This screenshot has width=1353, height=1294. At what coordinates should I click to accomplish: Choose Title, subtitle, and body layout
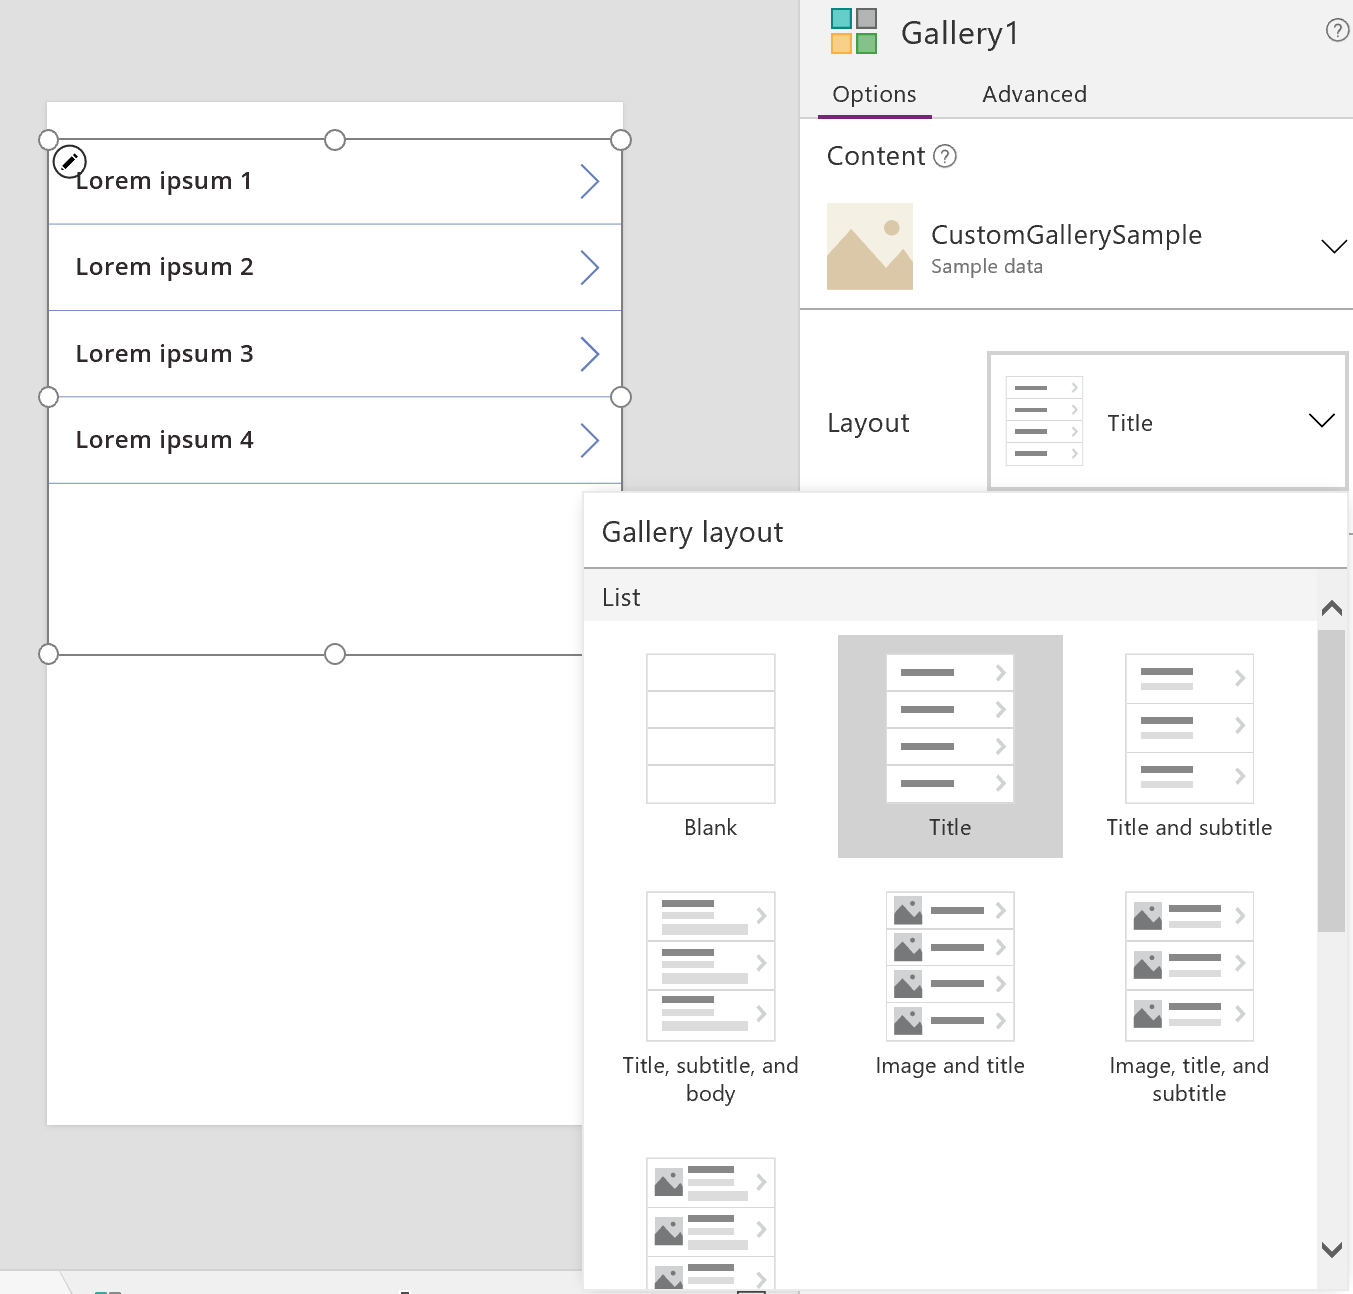pos(711,998)
